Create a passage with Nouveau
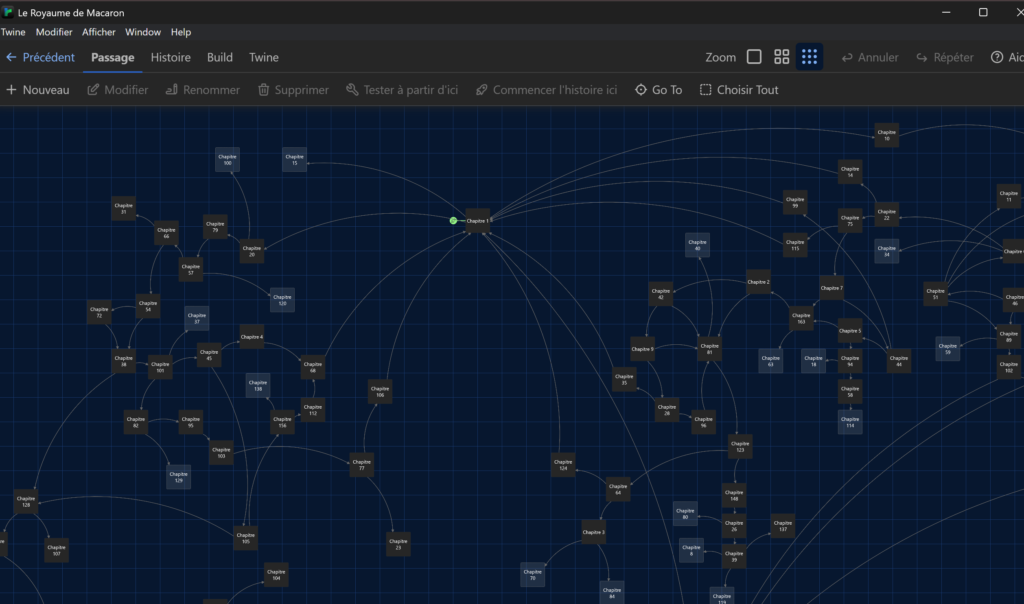This screenshot has width=1024, height=604. (38, 90)
